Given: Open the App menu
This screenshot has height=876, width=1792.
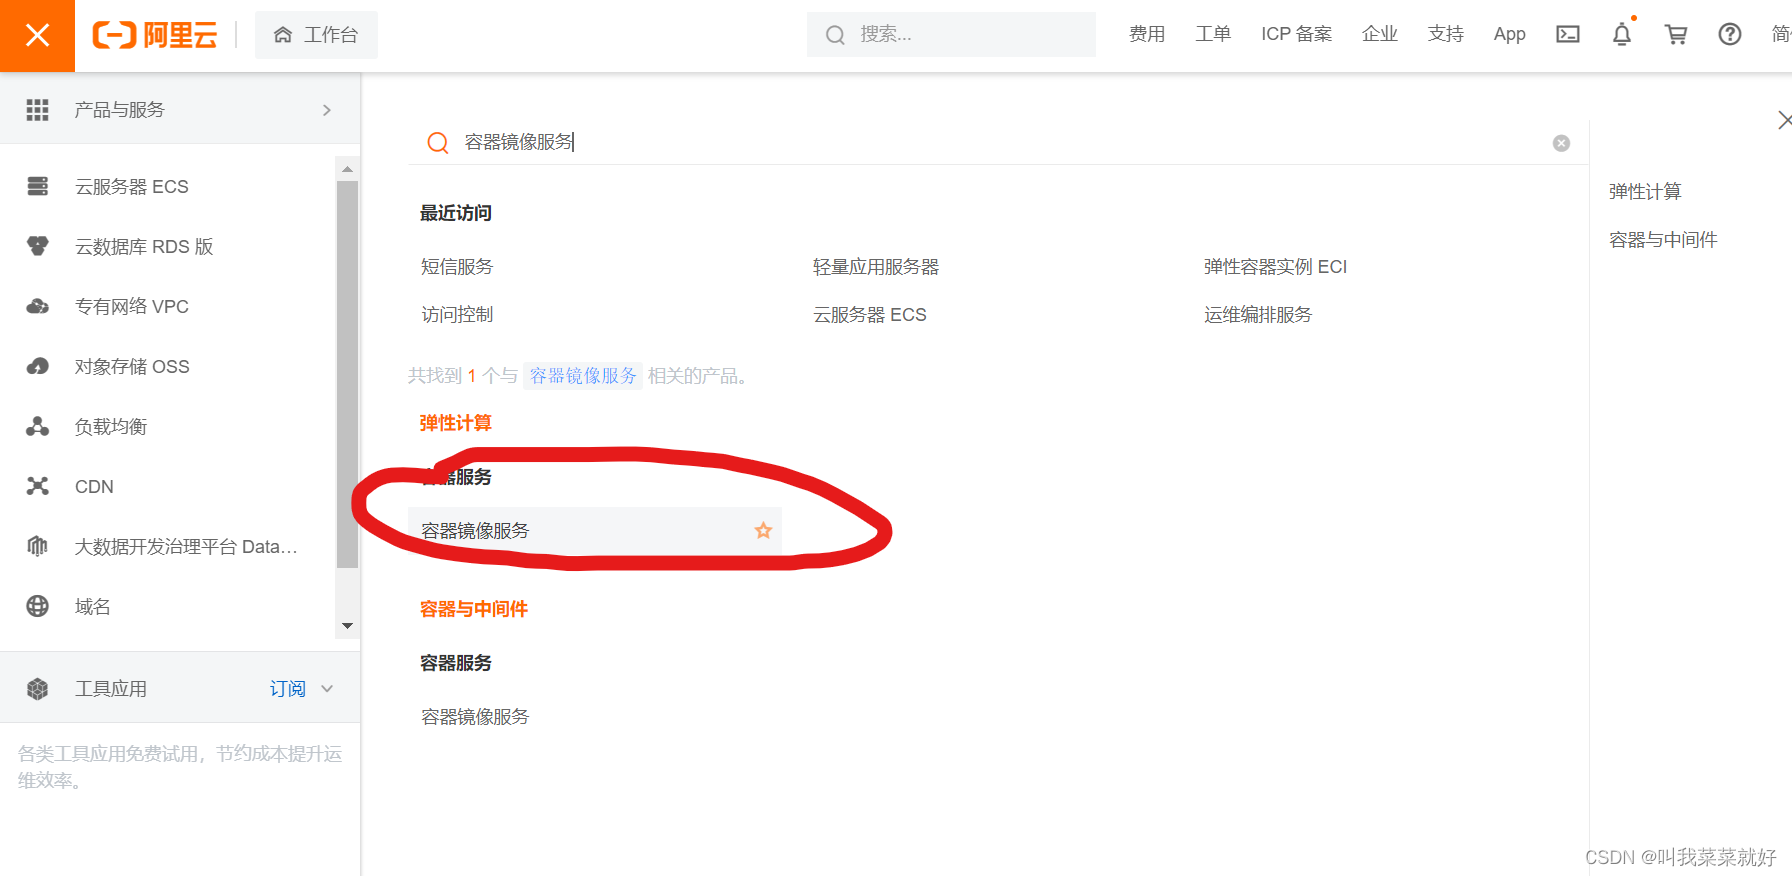Looking at the screenshot, I should 1509,34.
